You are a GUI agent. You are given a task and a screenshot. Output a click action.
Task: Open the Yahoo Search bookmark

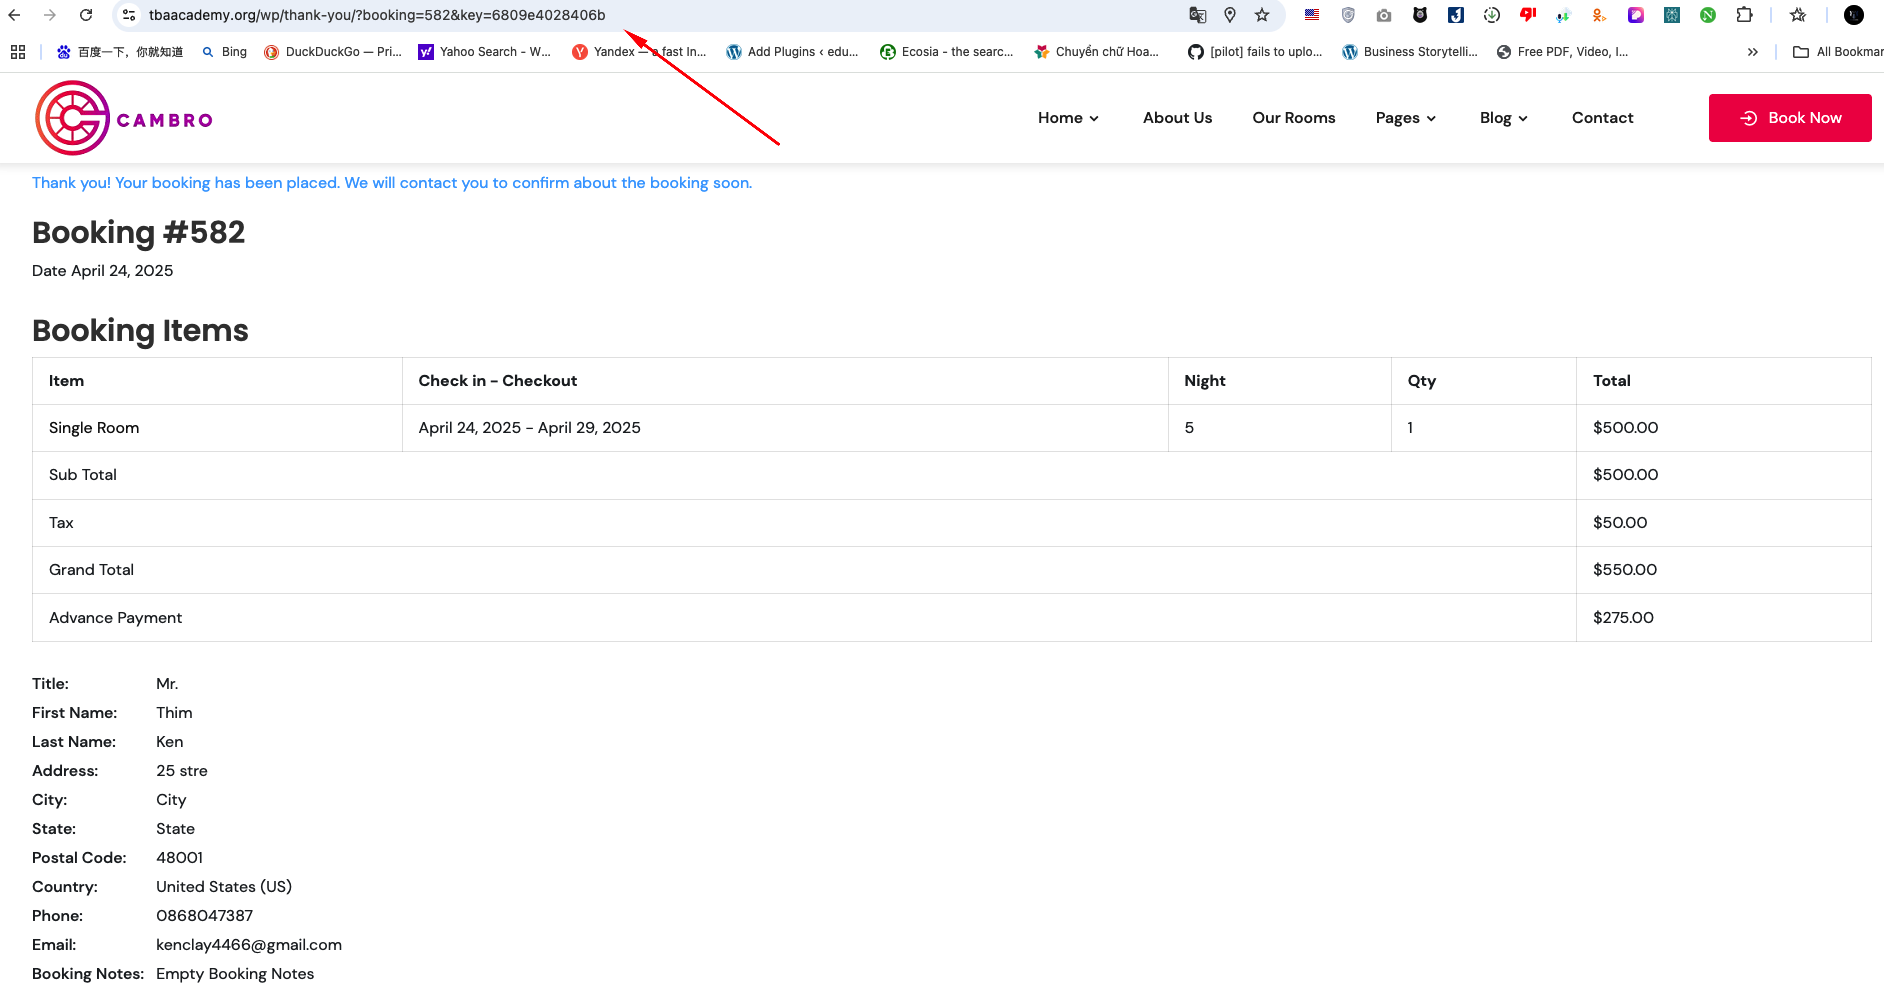click(x=485, y=52)
